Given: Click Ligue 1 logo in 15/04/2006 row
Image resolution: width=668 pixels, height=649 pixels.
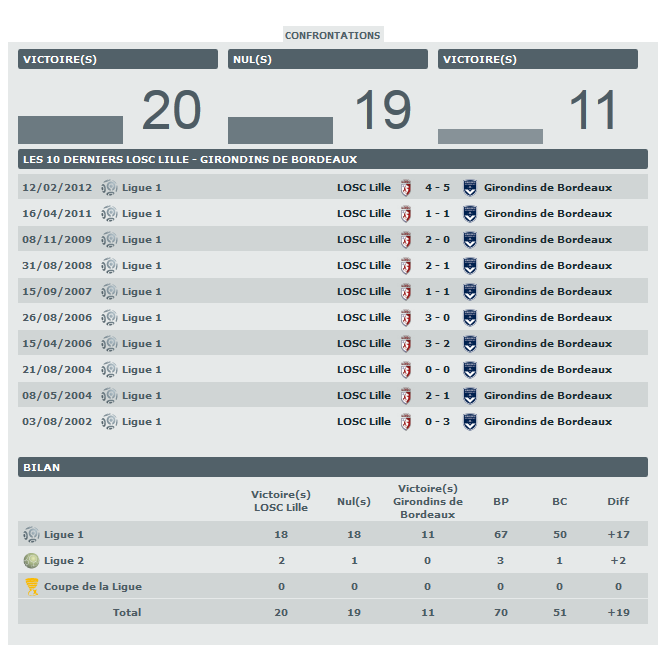Looking at the screenshot, I should coord(109,344).
